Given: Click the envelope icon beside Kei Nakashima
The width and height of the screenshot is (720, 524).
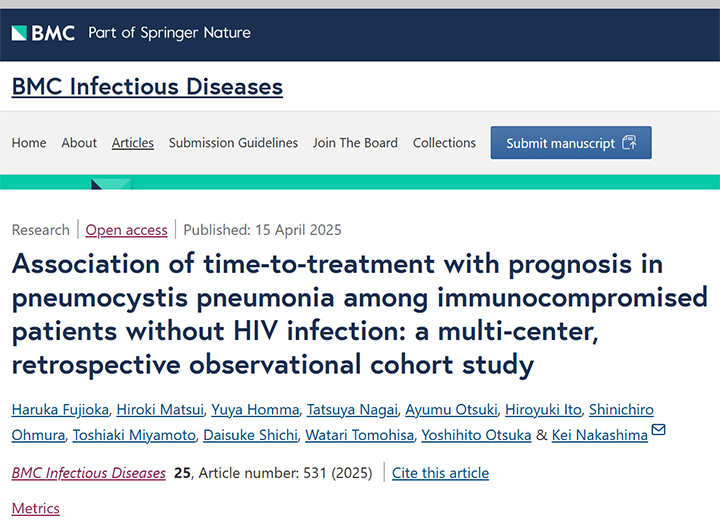Looking at the screenshot, I should (658, 429).
